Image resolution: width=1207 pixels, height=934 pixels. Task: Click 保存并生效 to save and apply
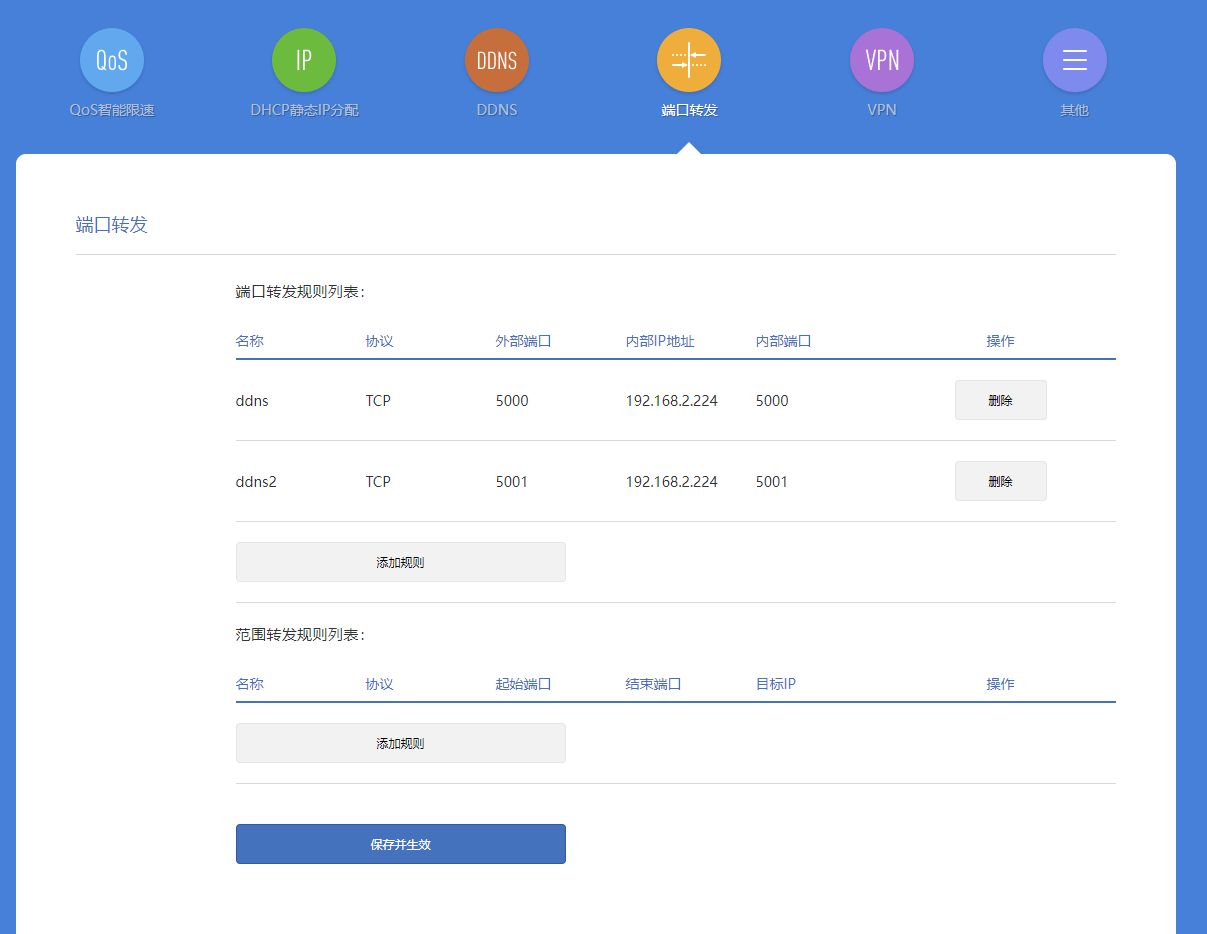click(400, 844)
